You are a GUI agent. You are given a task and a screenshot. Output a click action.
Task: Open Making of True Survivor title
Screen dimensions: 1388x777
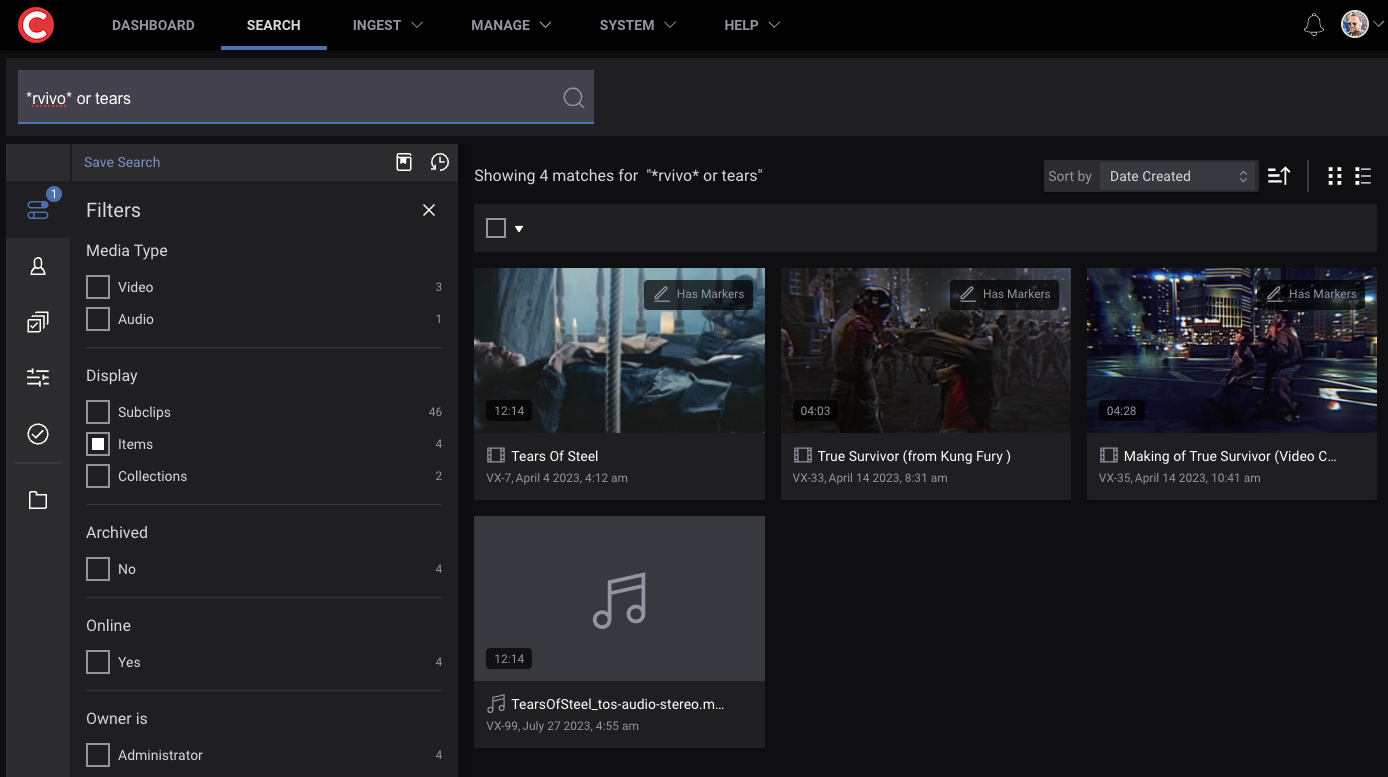[x=1230, y=456]
